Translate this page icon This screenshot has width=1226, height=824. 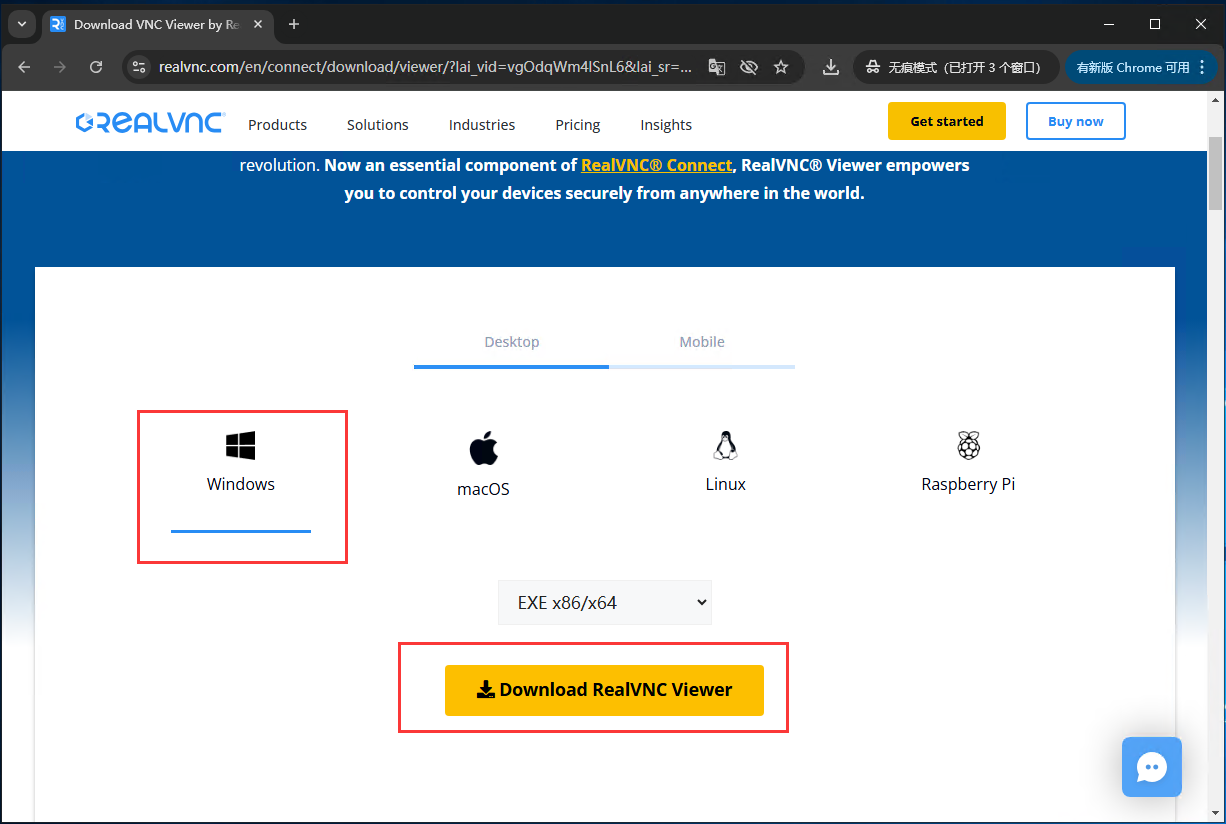tap(716, 67)
